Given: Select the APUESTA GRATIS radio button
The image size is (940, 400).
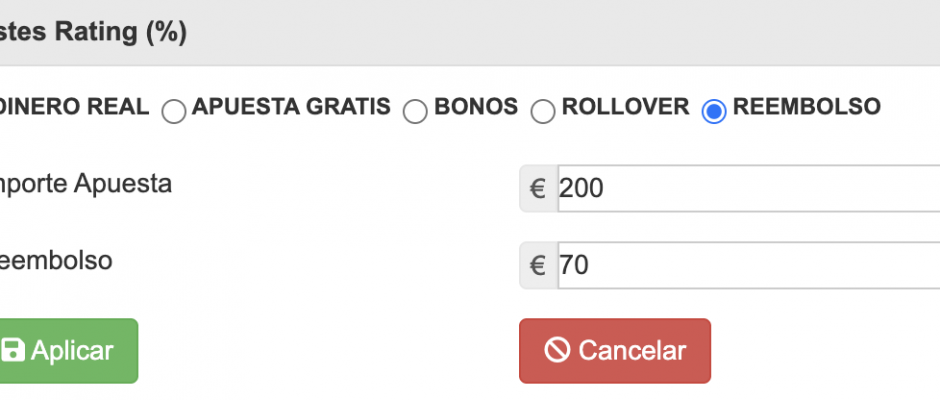Looking at the screenshot, I should [x=174, y=111].
